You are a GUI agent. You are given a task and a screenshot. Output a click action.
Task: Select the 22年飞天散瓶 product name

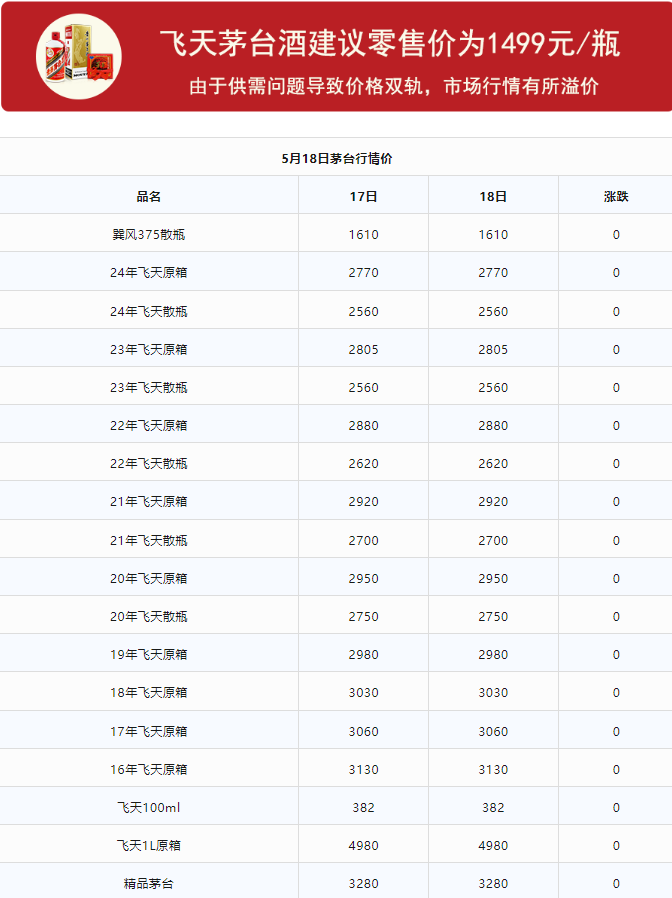[149, 464]
